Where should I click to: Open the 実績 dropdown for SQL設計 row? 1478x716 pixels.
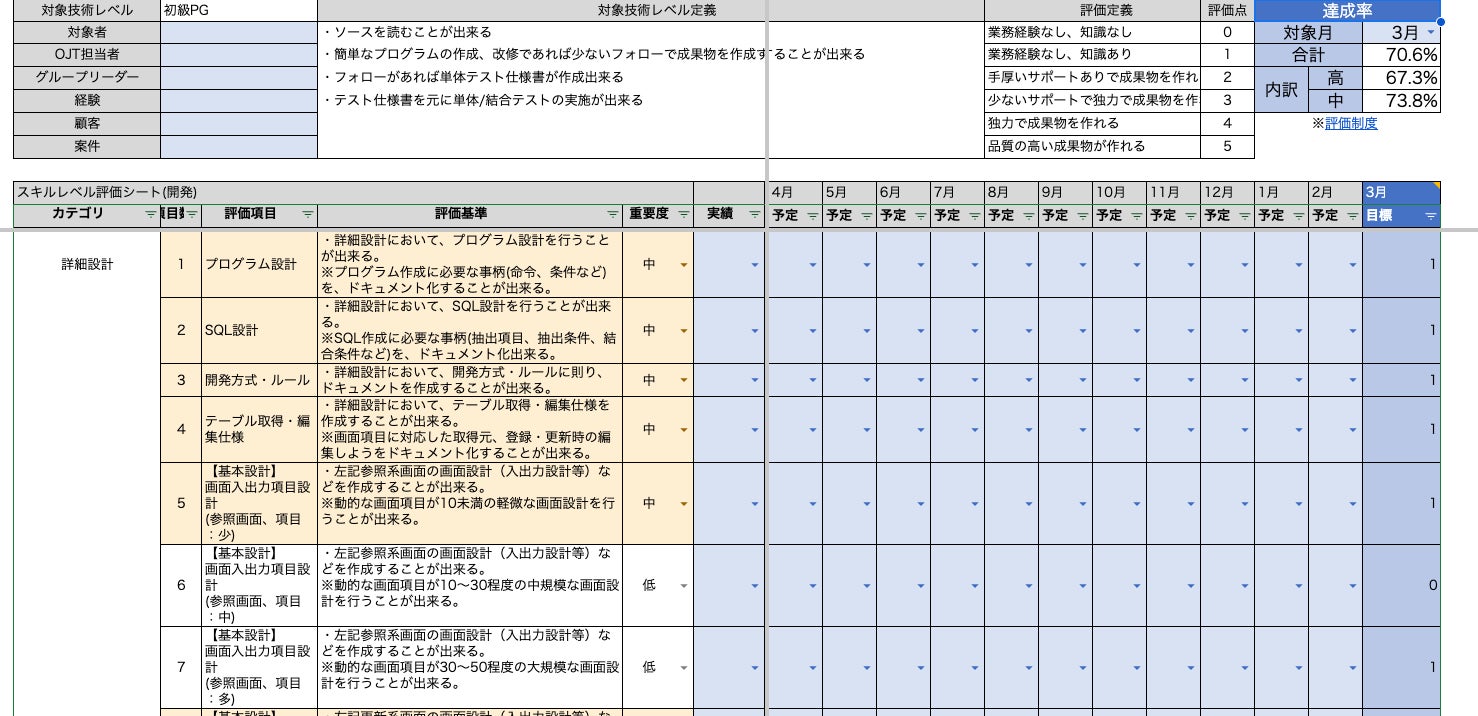click(755, 330)
